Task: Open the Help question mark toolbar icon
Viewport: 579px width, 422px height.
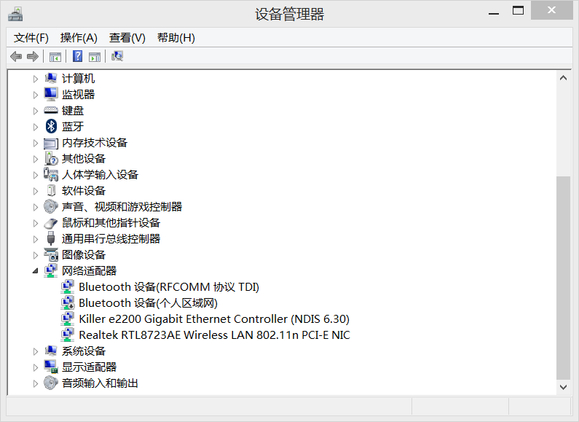Action: [78, 56]
